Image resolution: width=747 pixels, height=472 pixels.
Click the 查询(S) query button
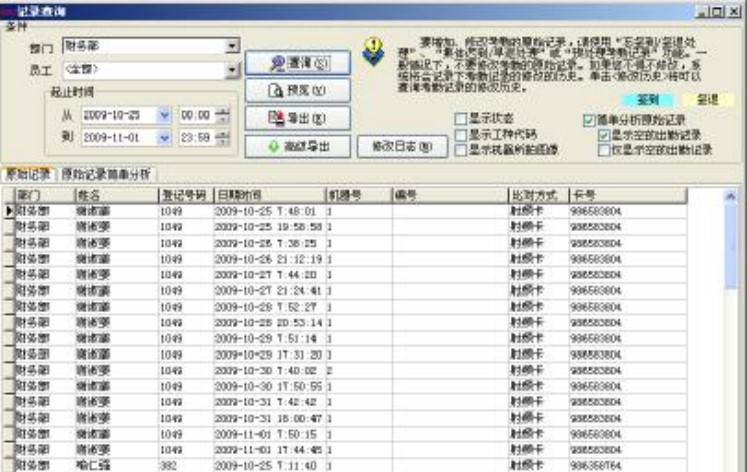[298, 63]
